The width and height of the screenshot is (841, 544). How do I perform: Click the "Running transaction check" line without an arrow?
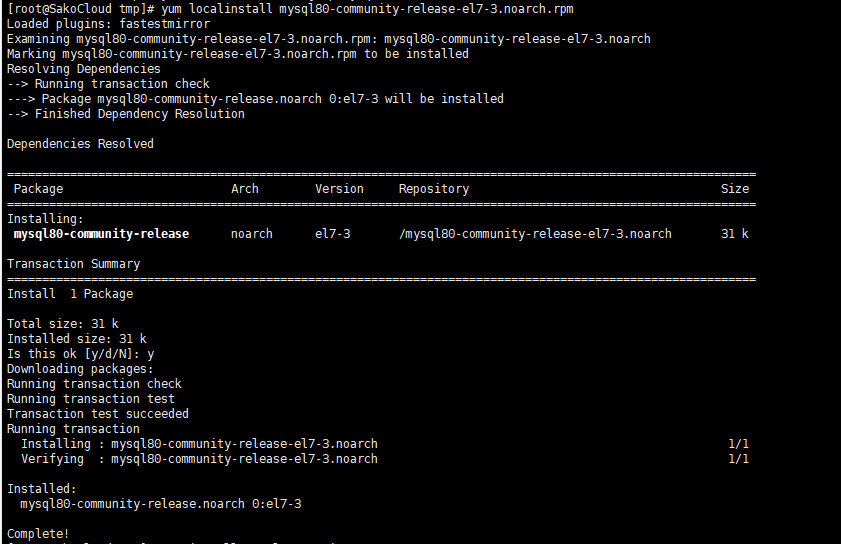[x=94, y=384]
